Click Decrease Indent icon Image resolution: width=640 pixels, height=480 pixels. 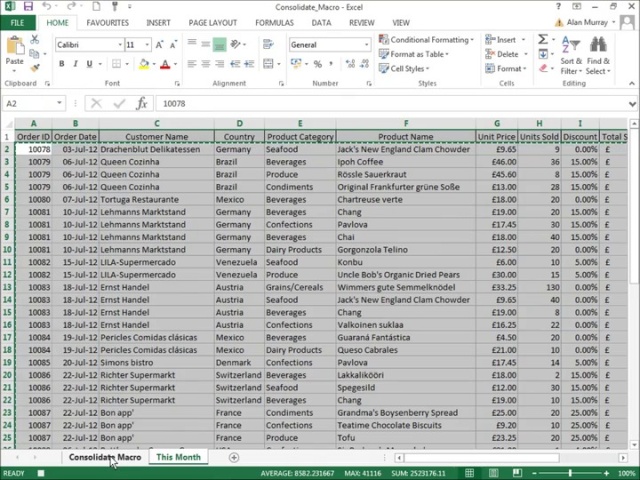[x=235, y=64]
